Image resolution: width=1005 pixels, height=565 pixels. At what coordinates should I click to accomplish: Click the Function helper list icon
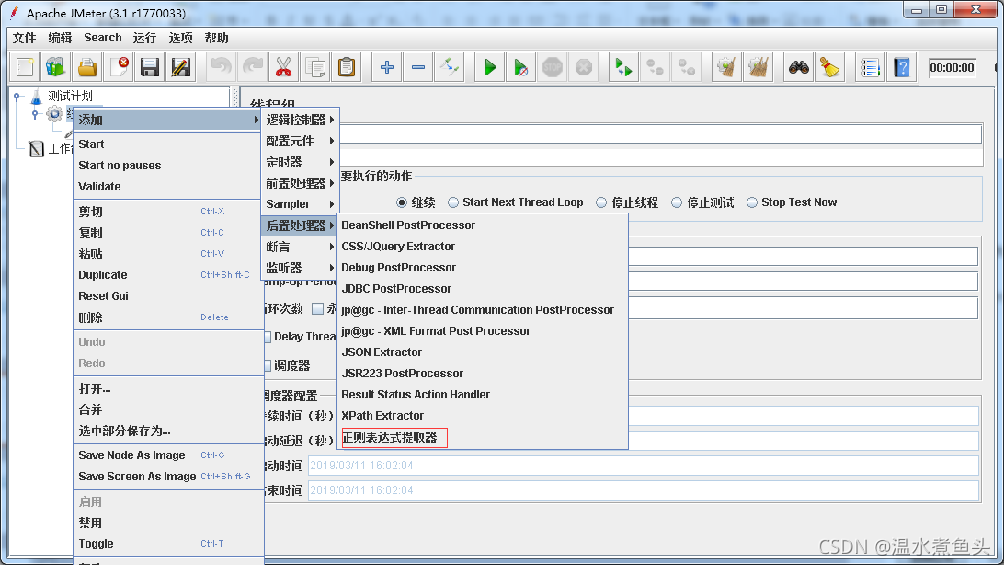[x=870, y=67]
